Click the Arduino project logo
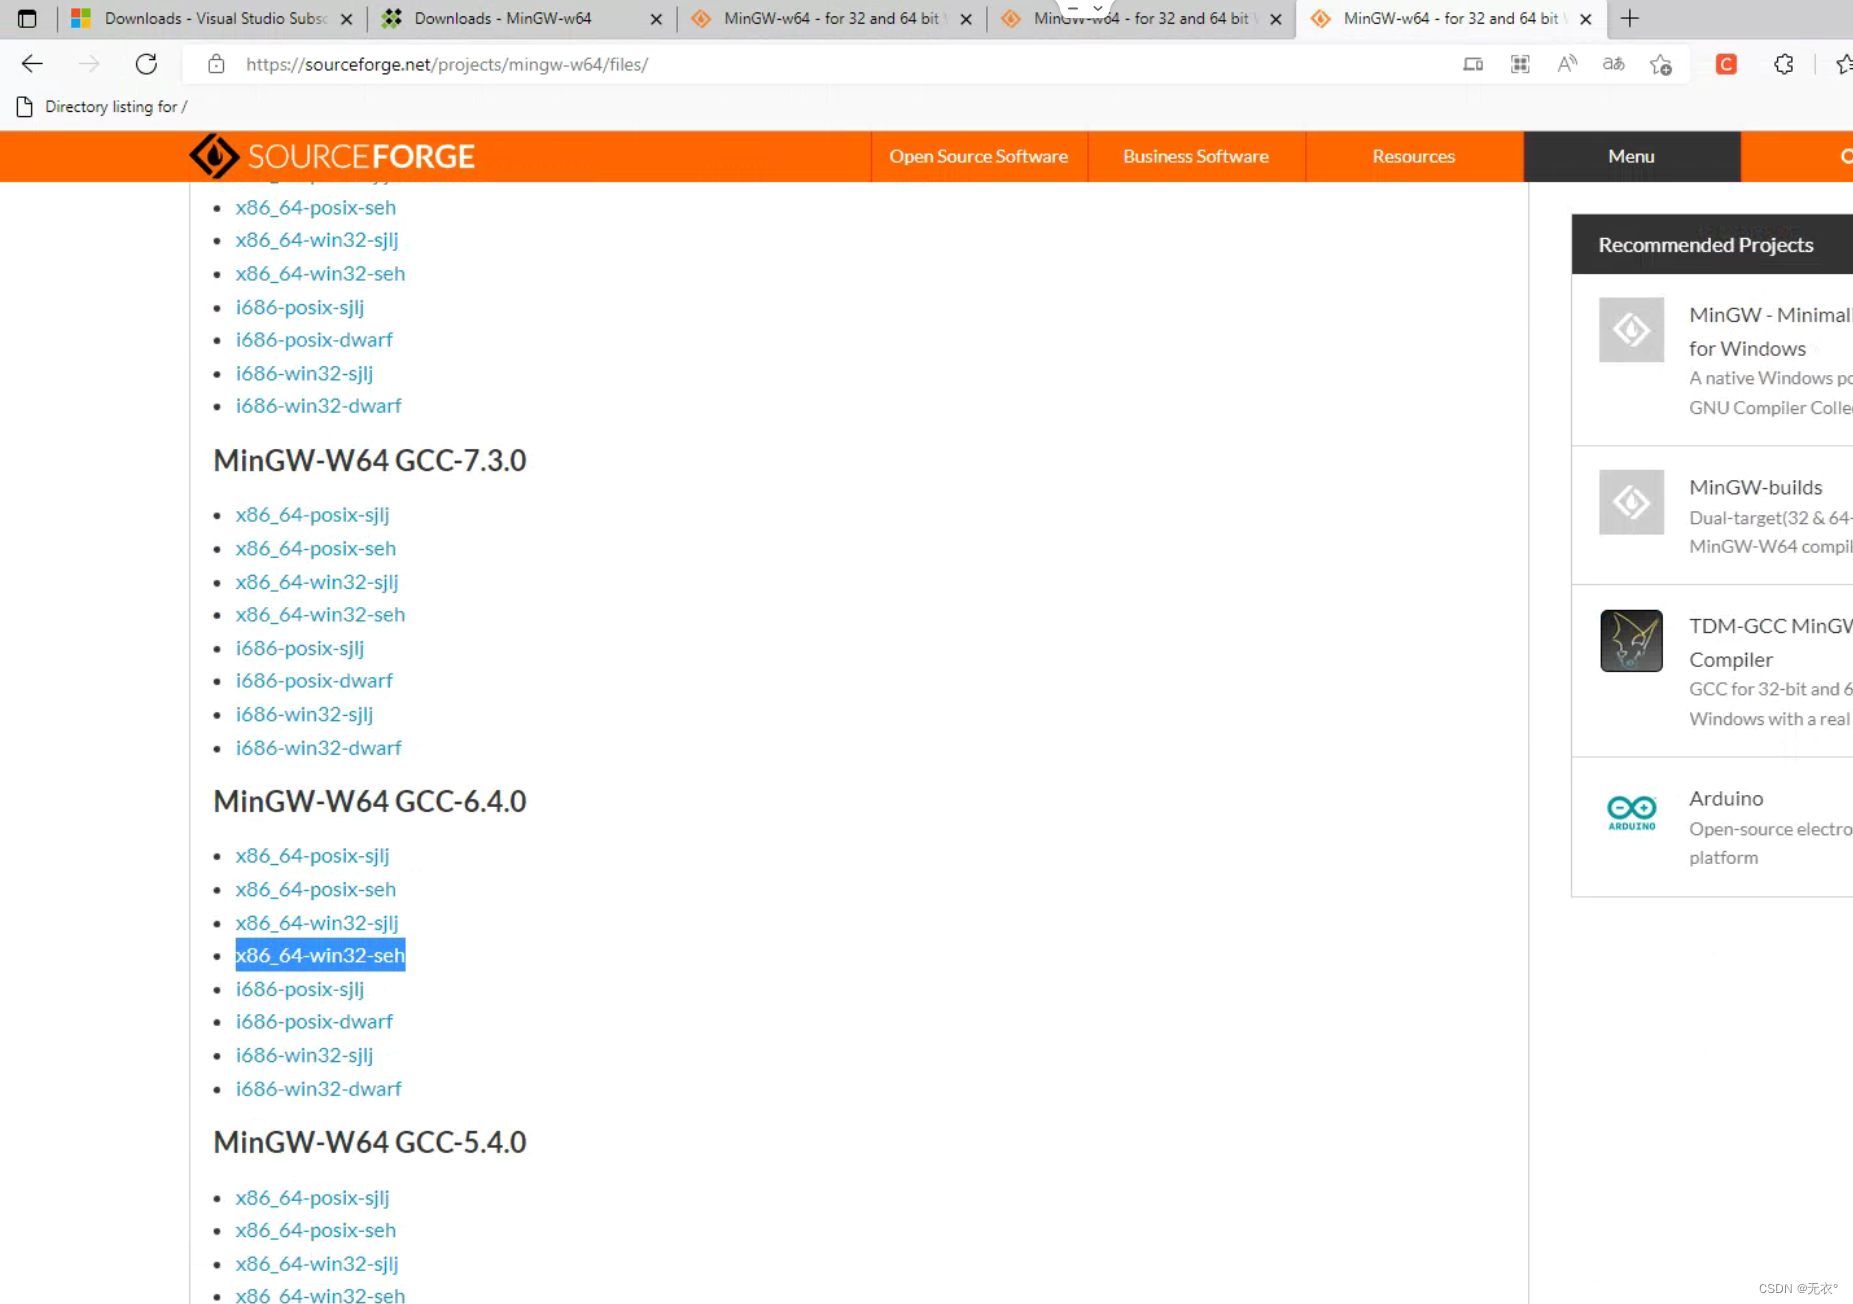 click(1631, 812)
